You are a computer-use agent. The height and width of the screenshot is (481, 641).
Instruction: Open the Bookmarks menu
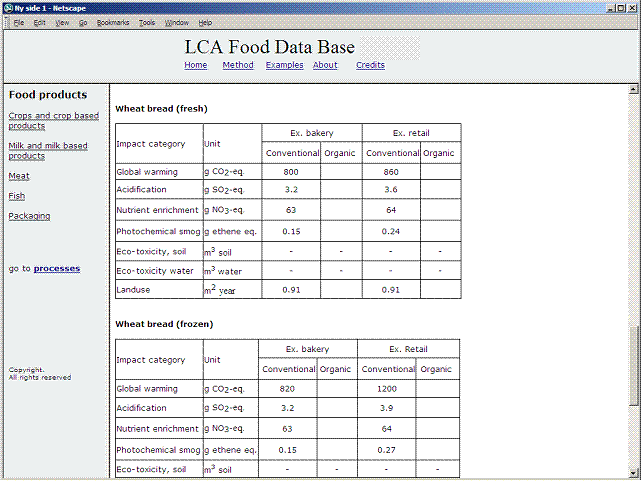click(113, 23)
